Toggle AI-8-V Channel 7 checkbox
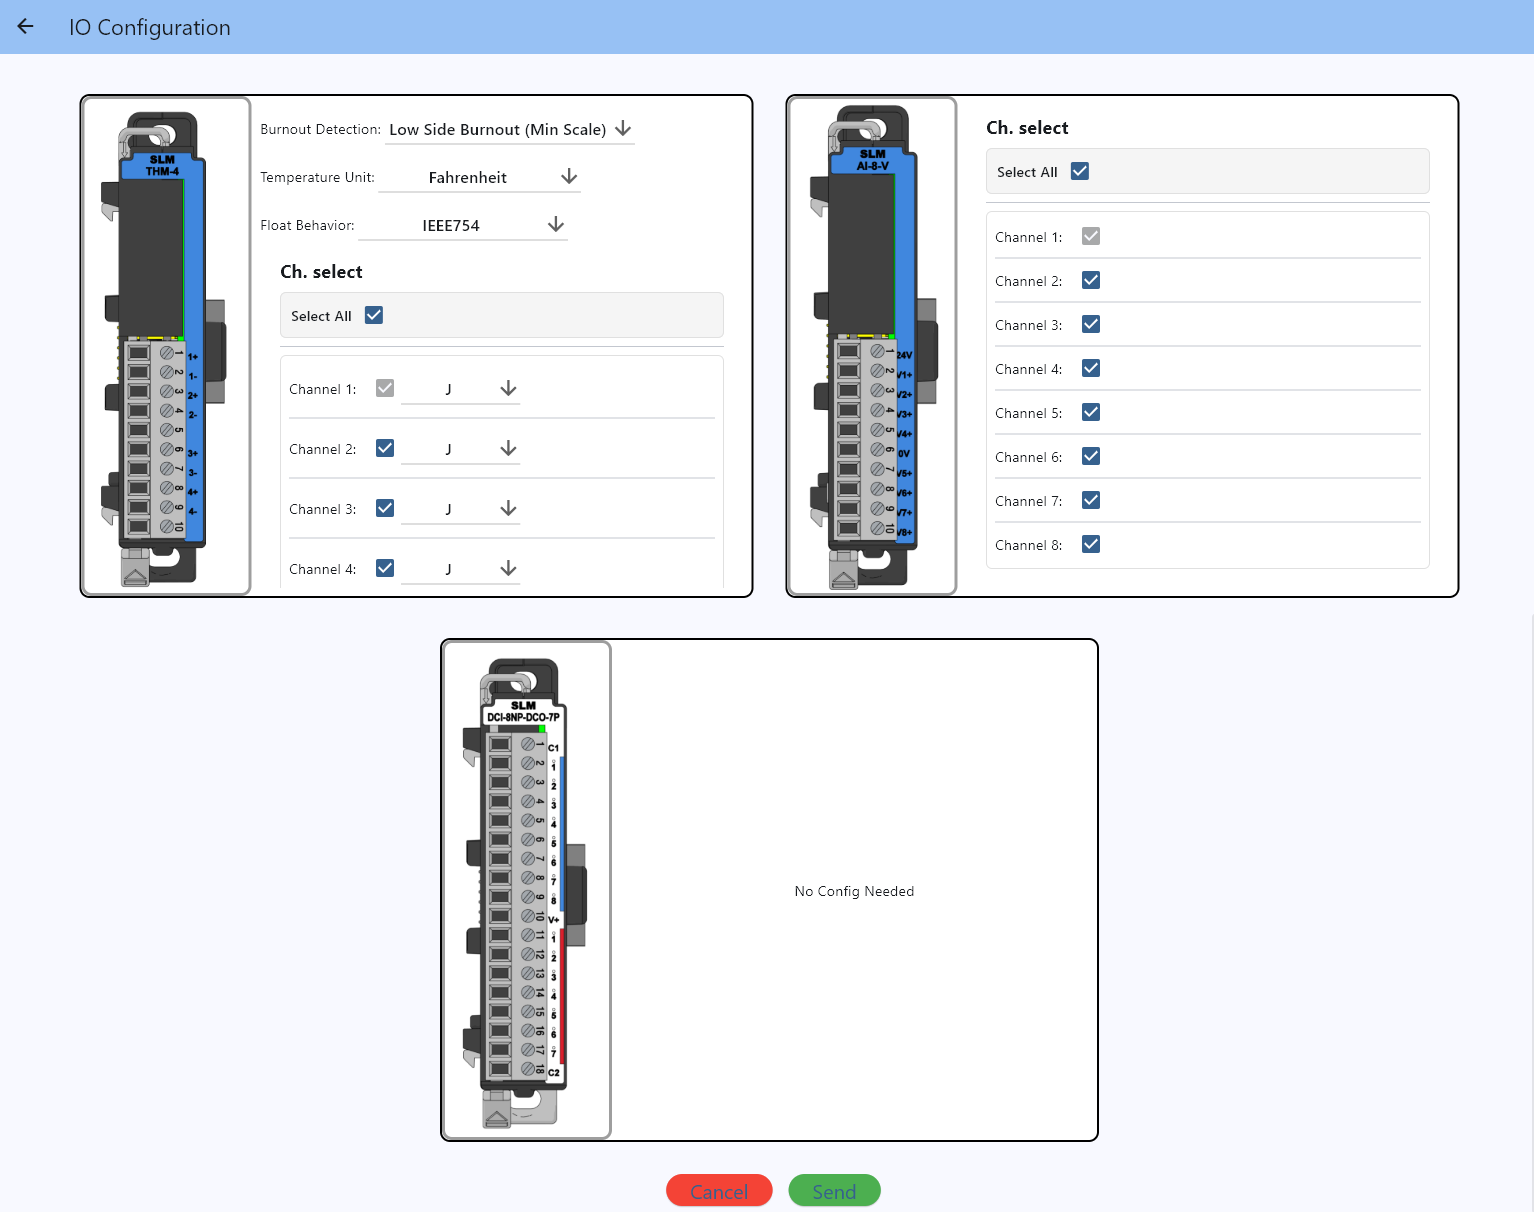Image resolution: width=1534 pixels, height=1212 pixels. (1091, 500)
